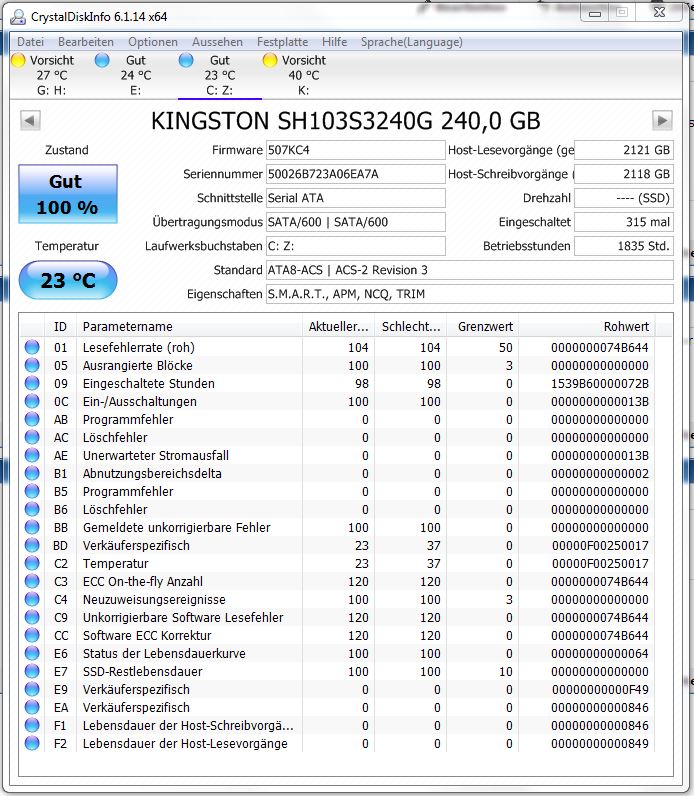Viewport: 694px width, 796px height.
Task: Click the CrystalDiskInfo title bar app icon
Action: coord(18,17)
